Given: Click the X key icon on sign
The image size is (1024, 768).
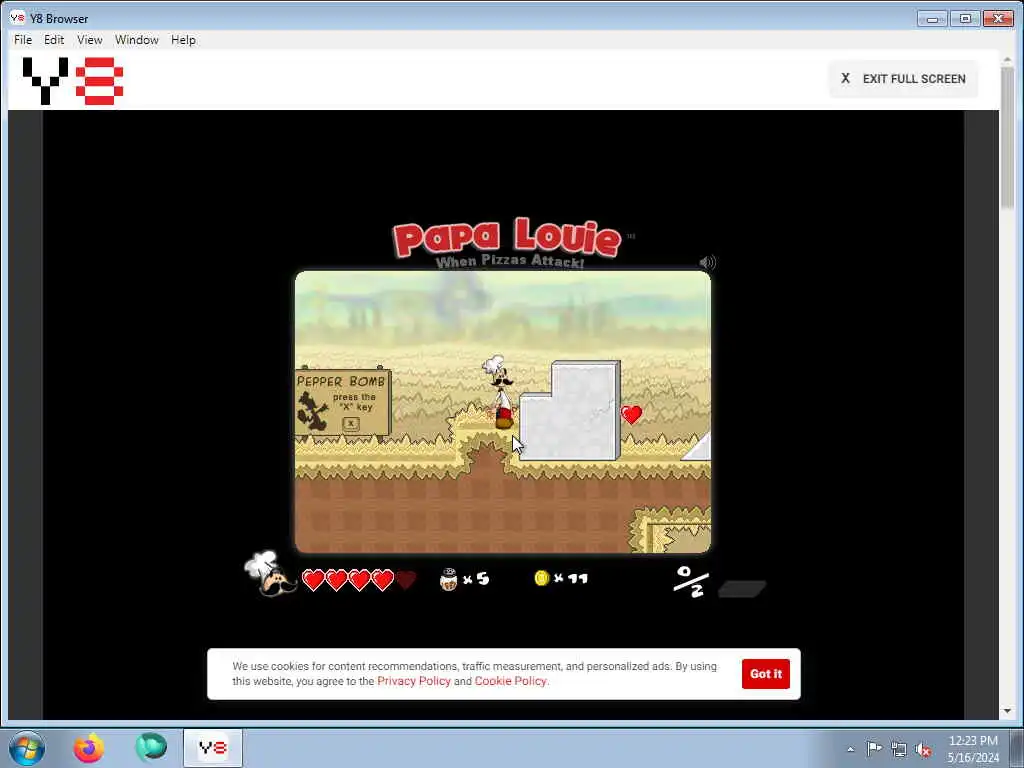Looking at the screenshot, I should [x=351, y=424].
